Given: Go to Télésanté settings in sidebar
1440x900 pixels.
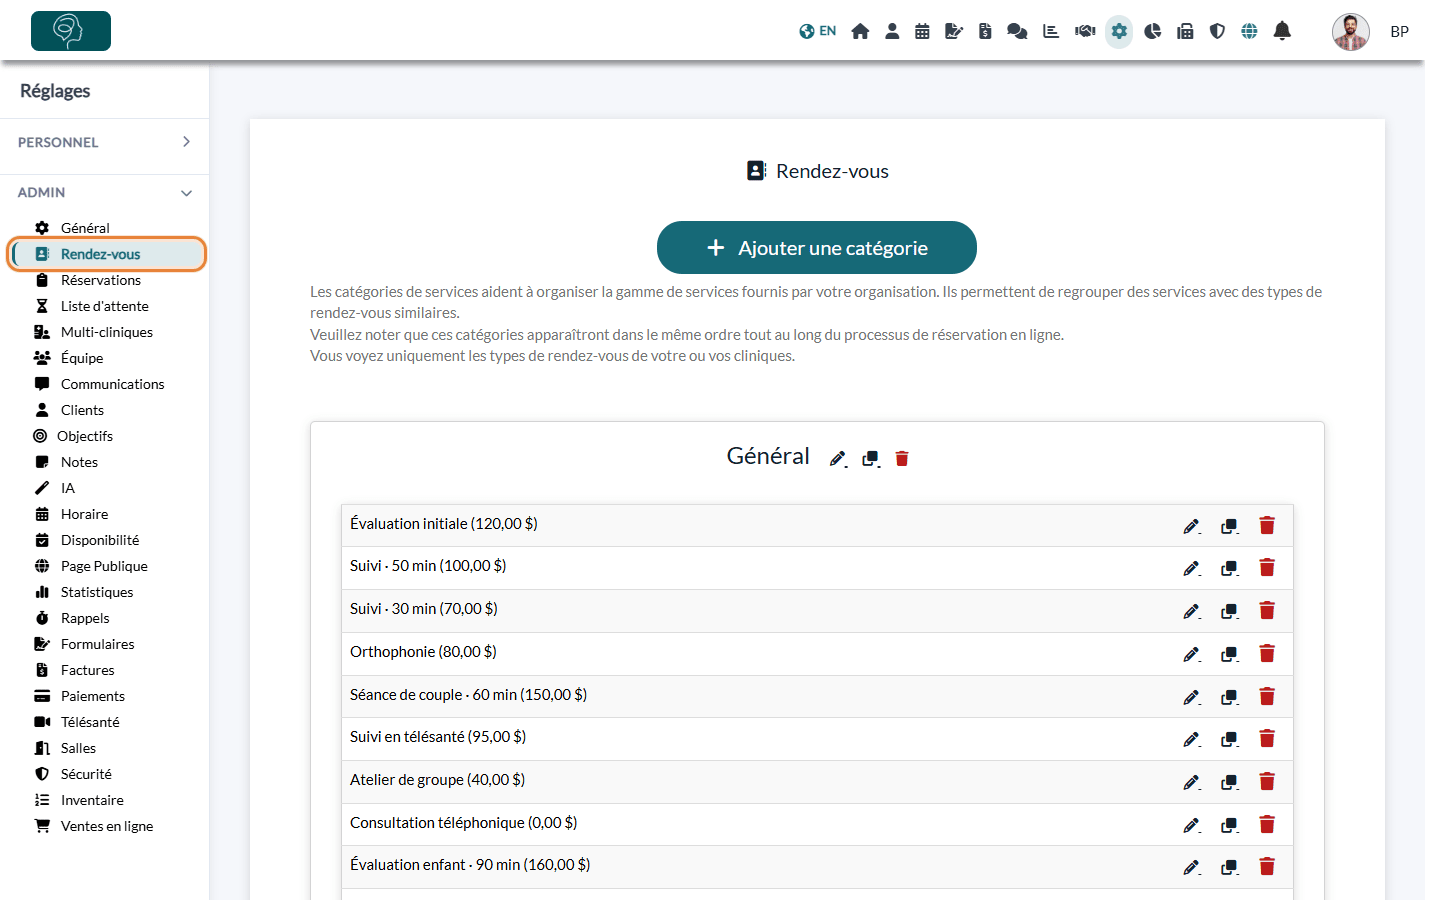Looking at the screenshot, I should tap(90, 722).
